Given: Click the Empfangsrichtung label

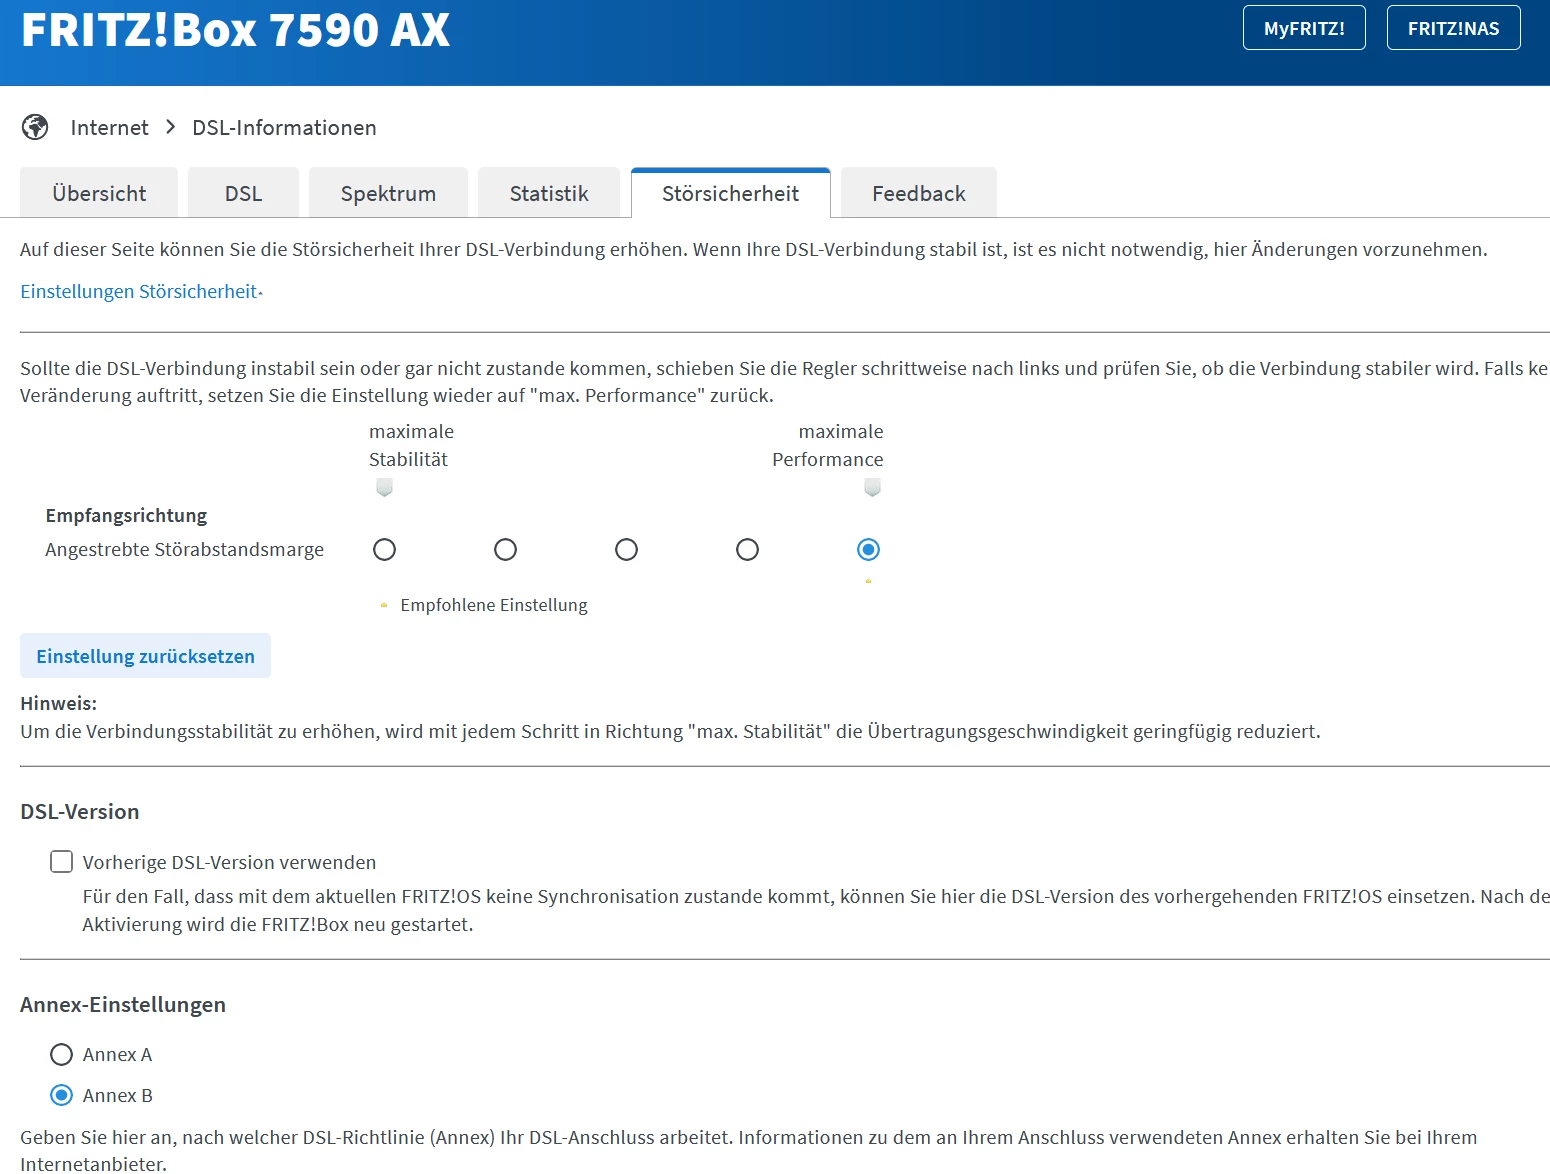Looking at the screenshot, I should (126, 515).
